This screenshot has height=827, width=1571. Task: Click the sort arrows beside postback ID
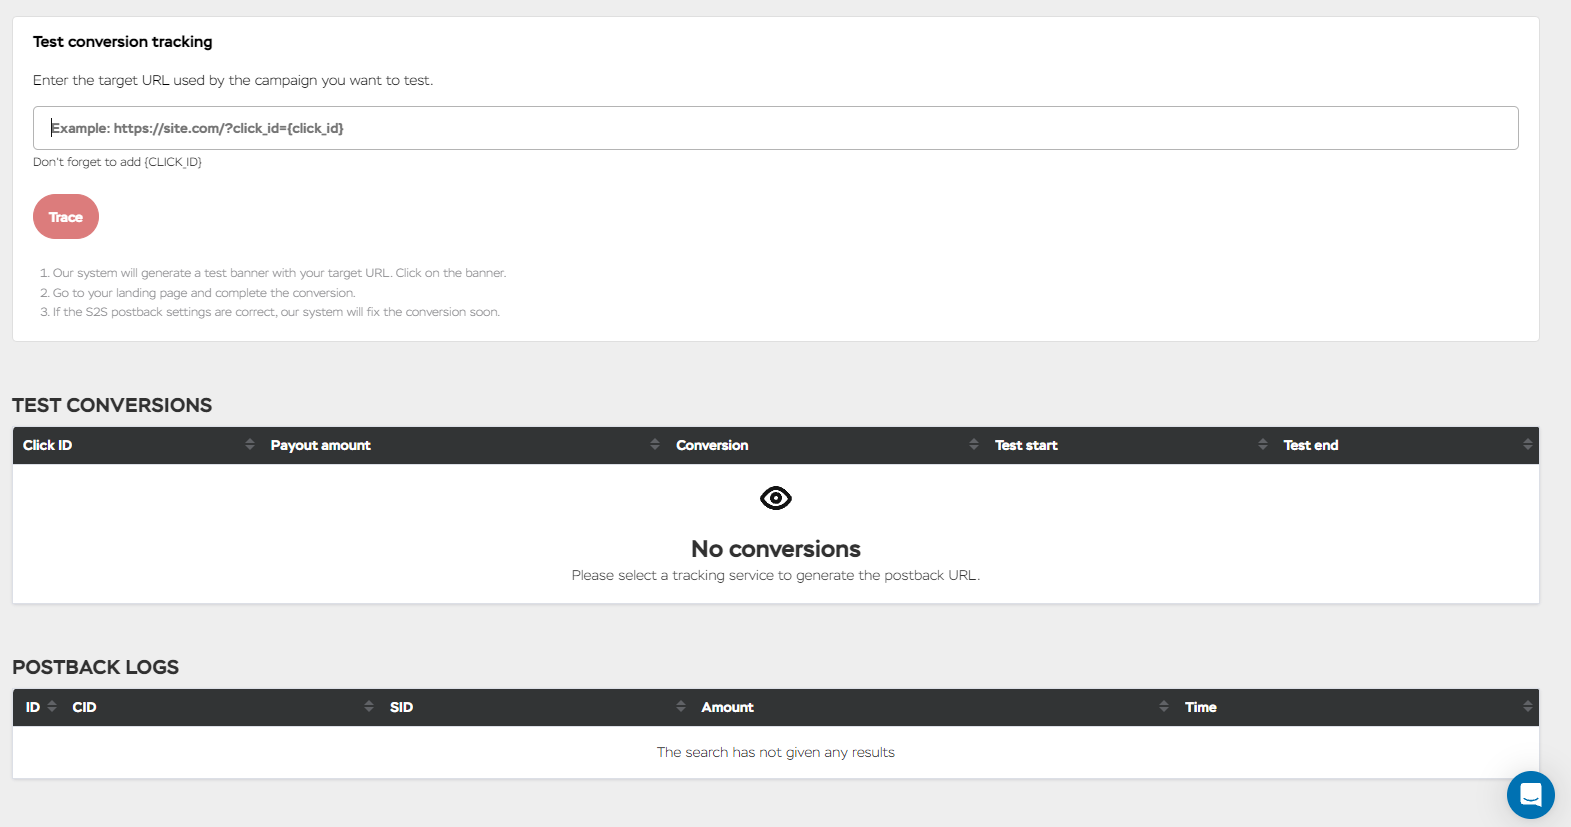coord(52,707)
